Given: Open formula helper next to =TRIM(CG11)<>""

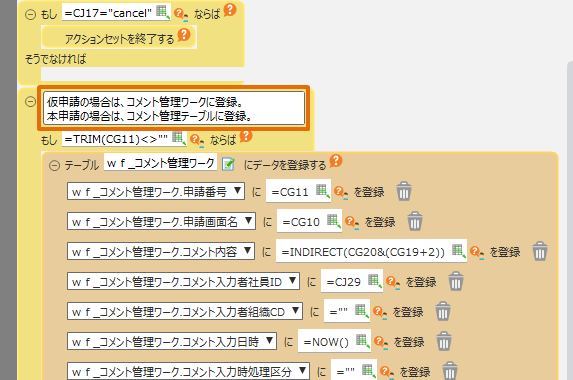Looking at the screenshot, I should pos(197,140).
